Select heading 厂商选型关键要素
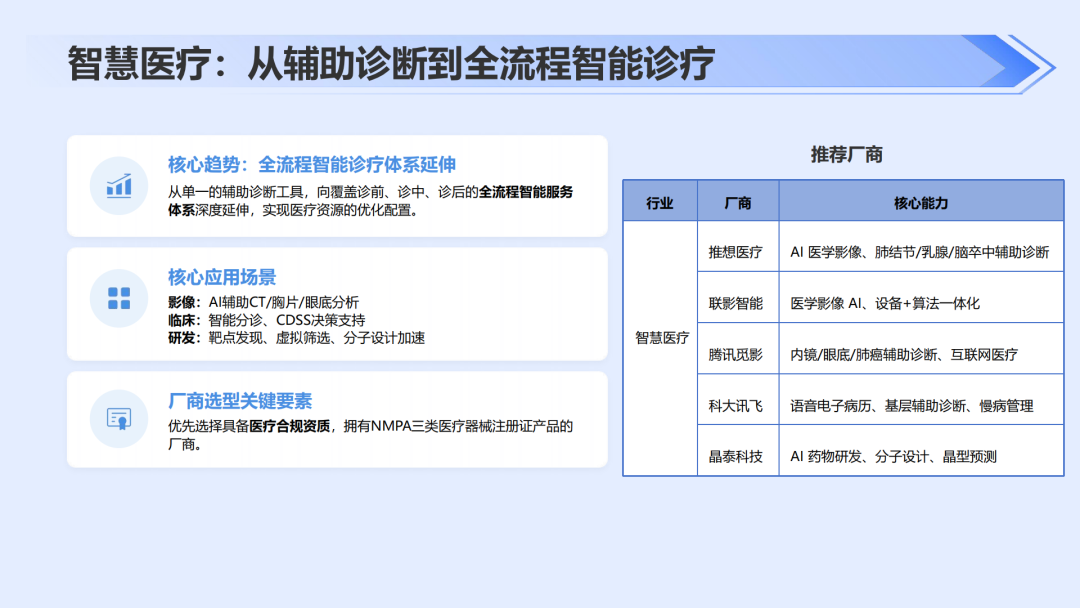Viewport: 1080px width, 608px height. [x=240, y=401]
